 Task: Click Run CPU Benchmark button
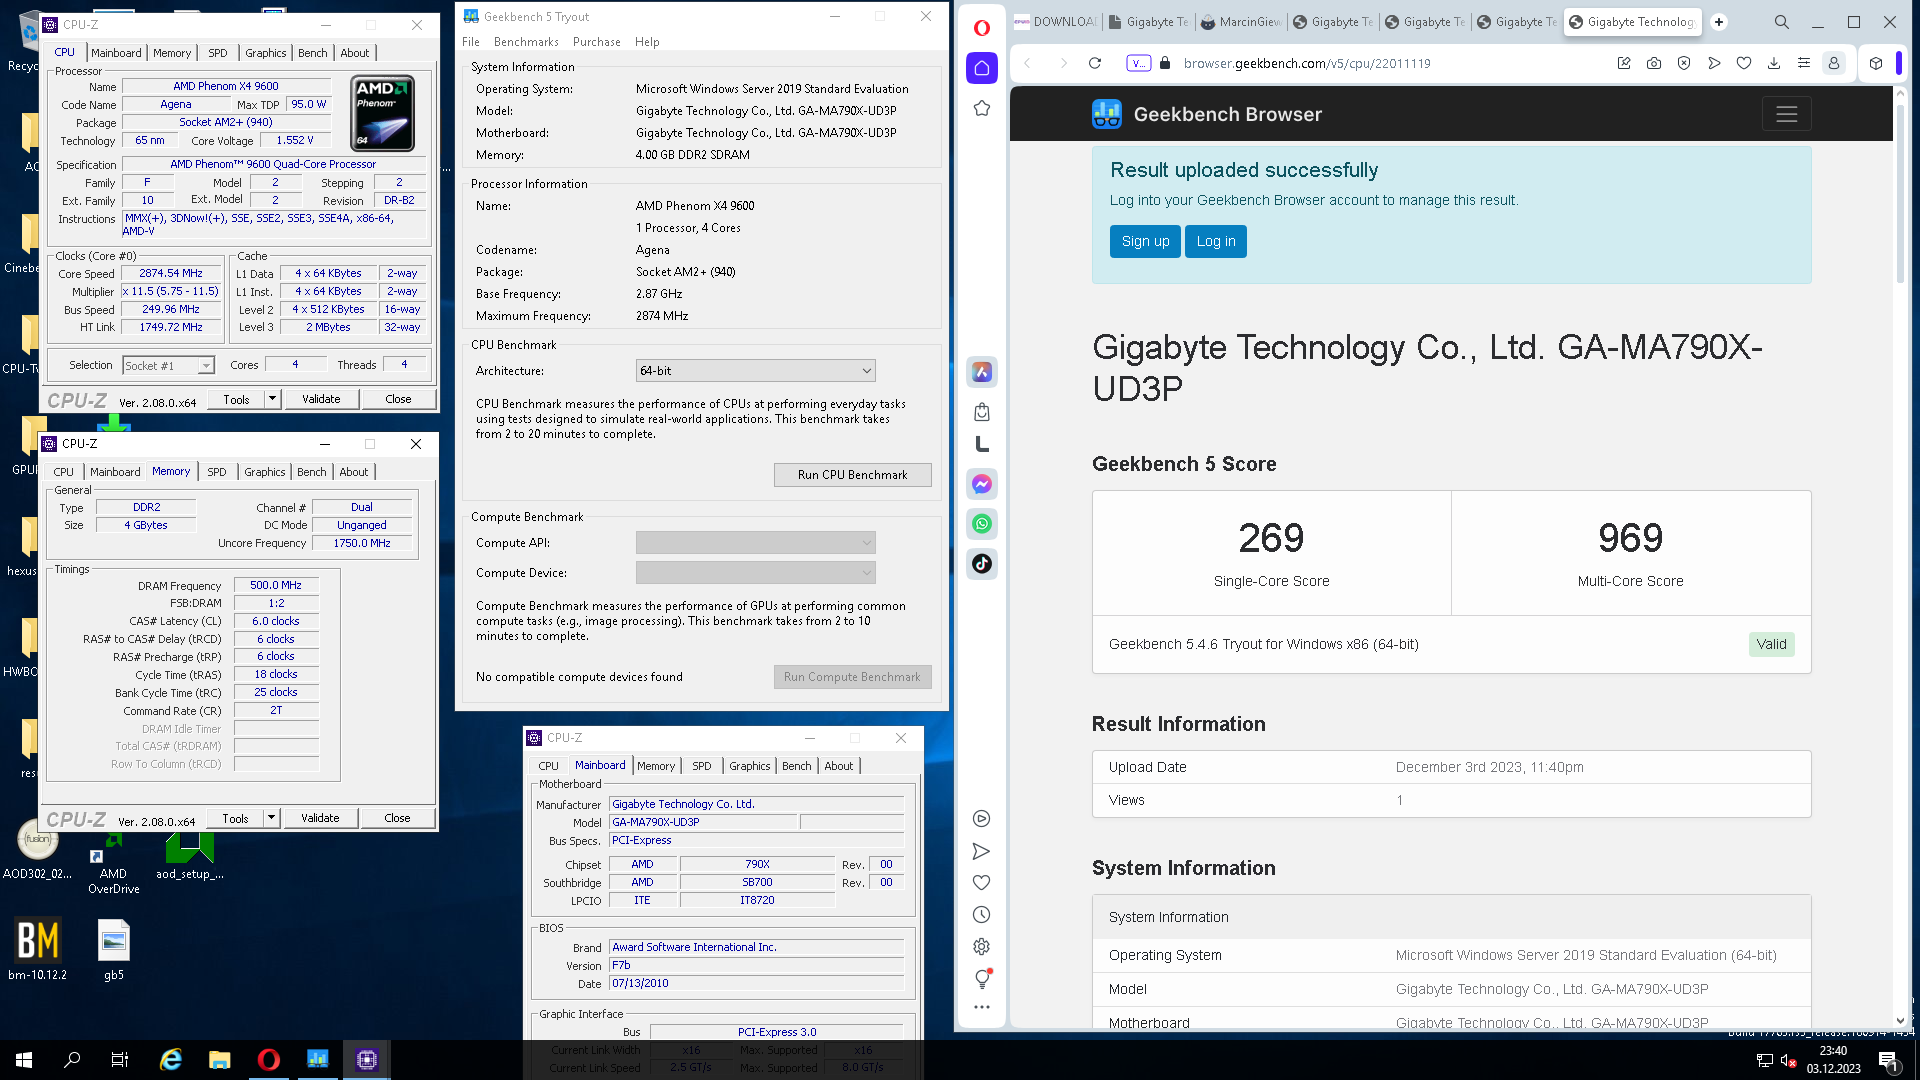pyautogui.click(x=852, y=475)
